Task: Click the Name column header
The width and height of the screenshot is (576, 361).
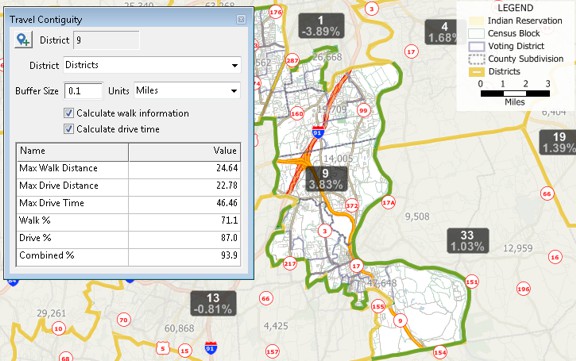Action: [x=73, y=151]
